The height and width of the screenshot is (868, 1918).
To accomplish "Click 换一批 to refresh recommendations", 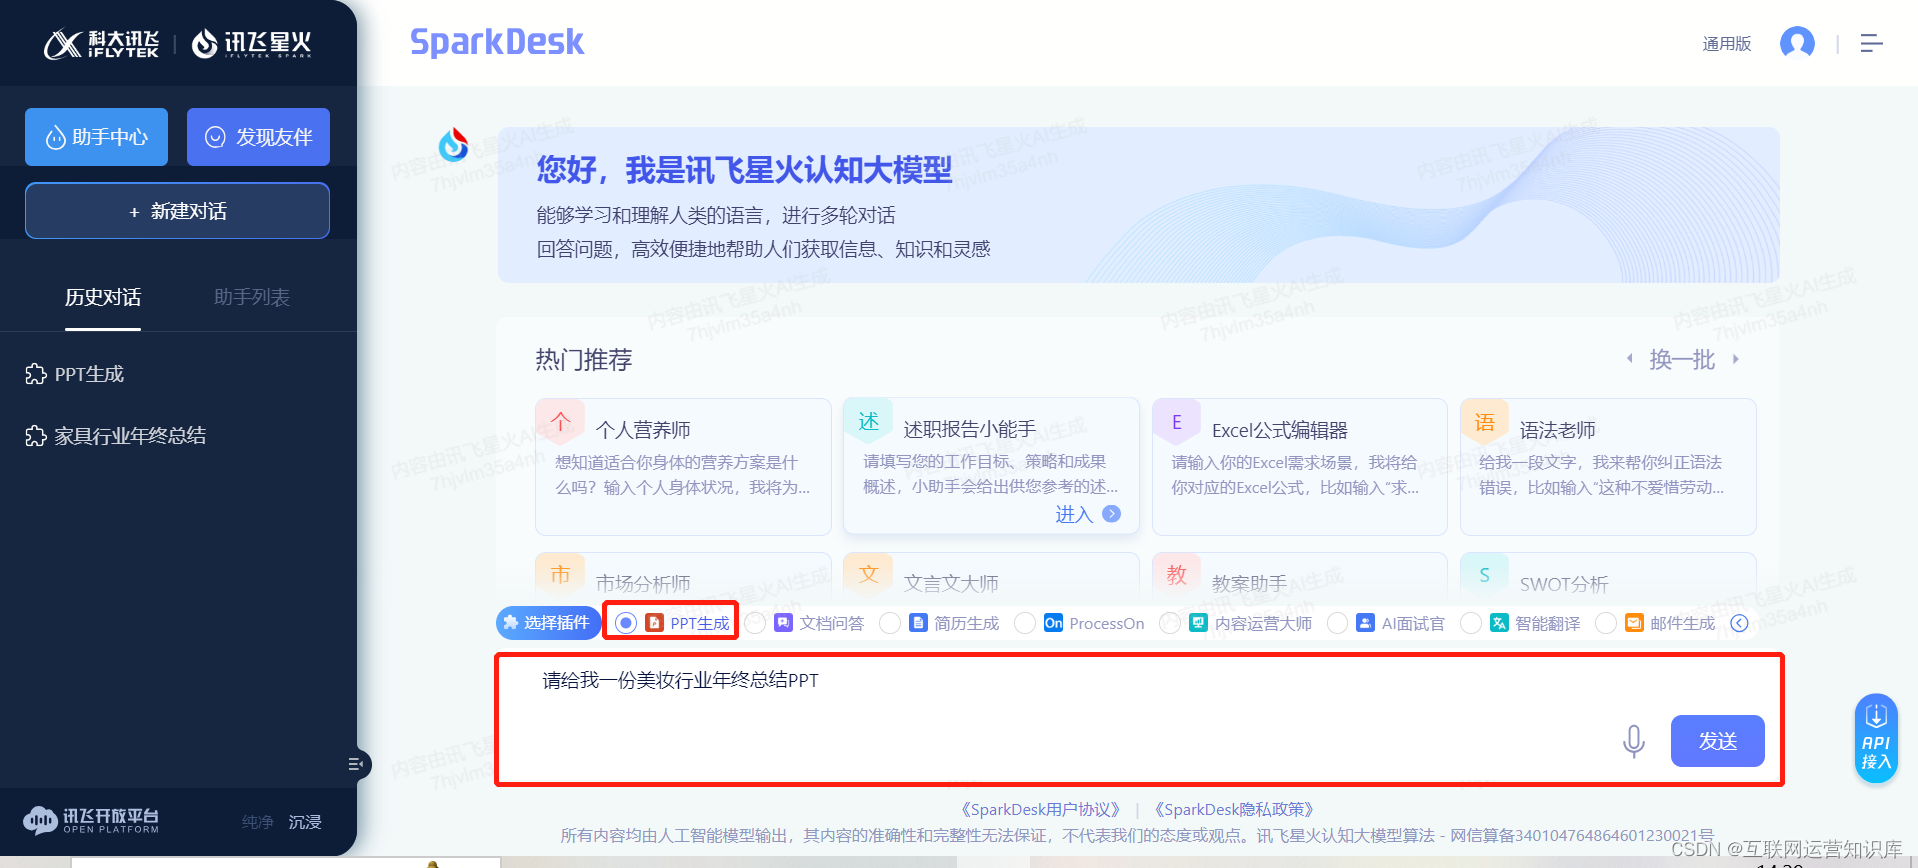I will click(x=1682, y=360).
